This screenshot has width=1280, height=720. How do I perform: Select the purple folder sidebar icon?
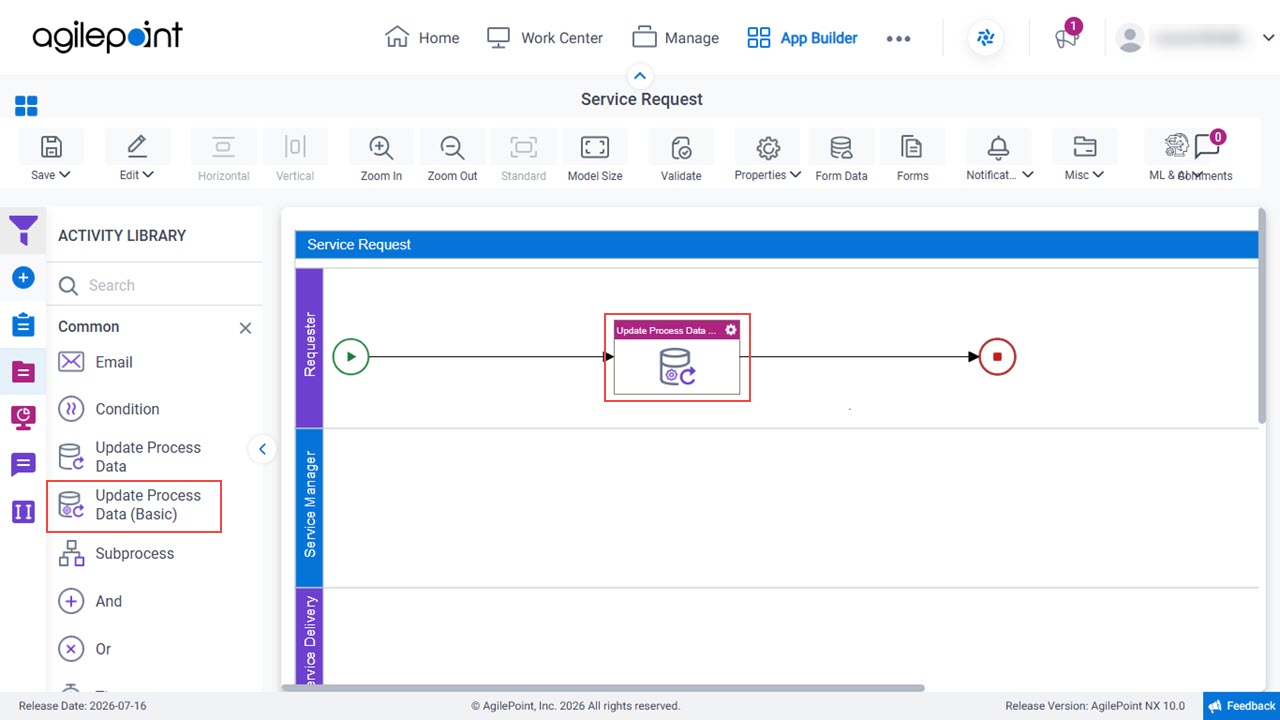(x=23, y=372)
